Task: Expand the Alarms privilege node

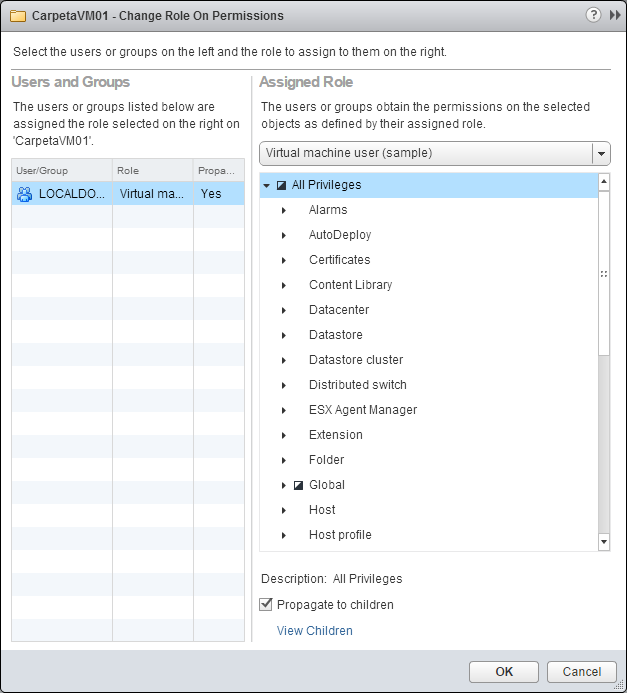Action: (x=284, y=210)
